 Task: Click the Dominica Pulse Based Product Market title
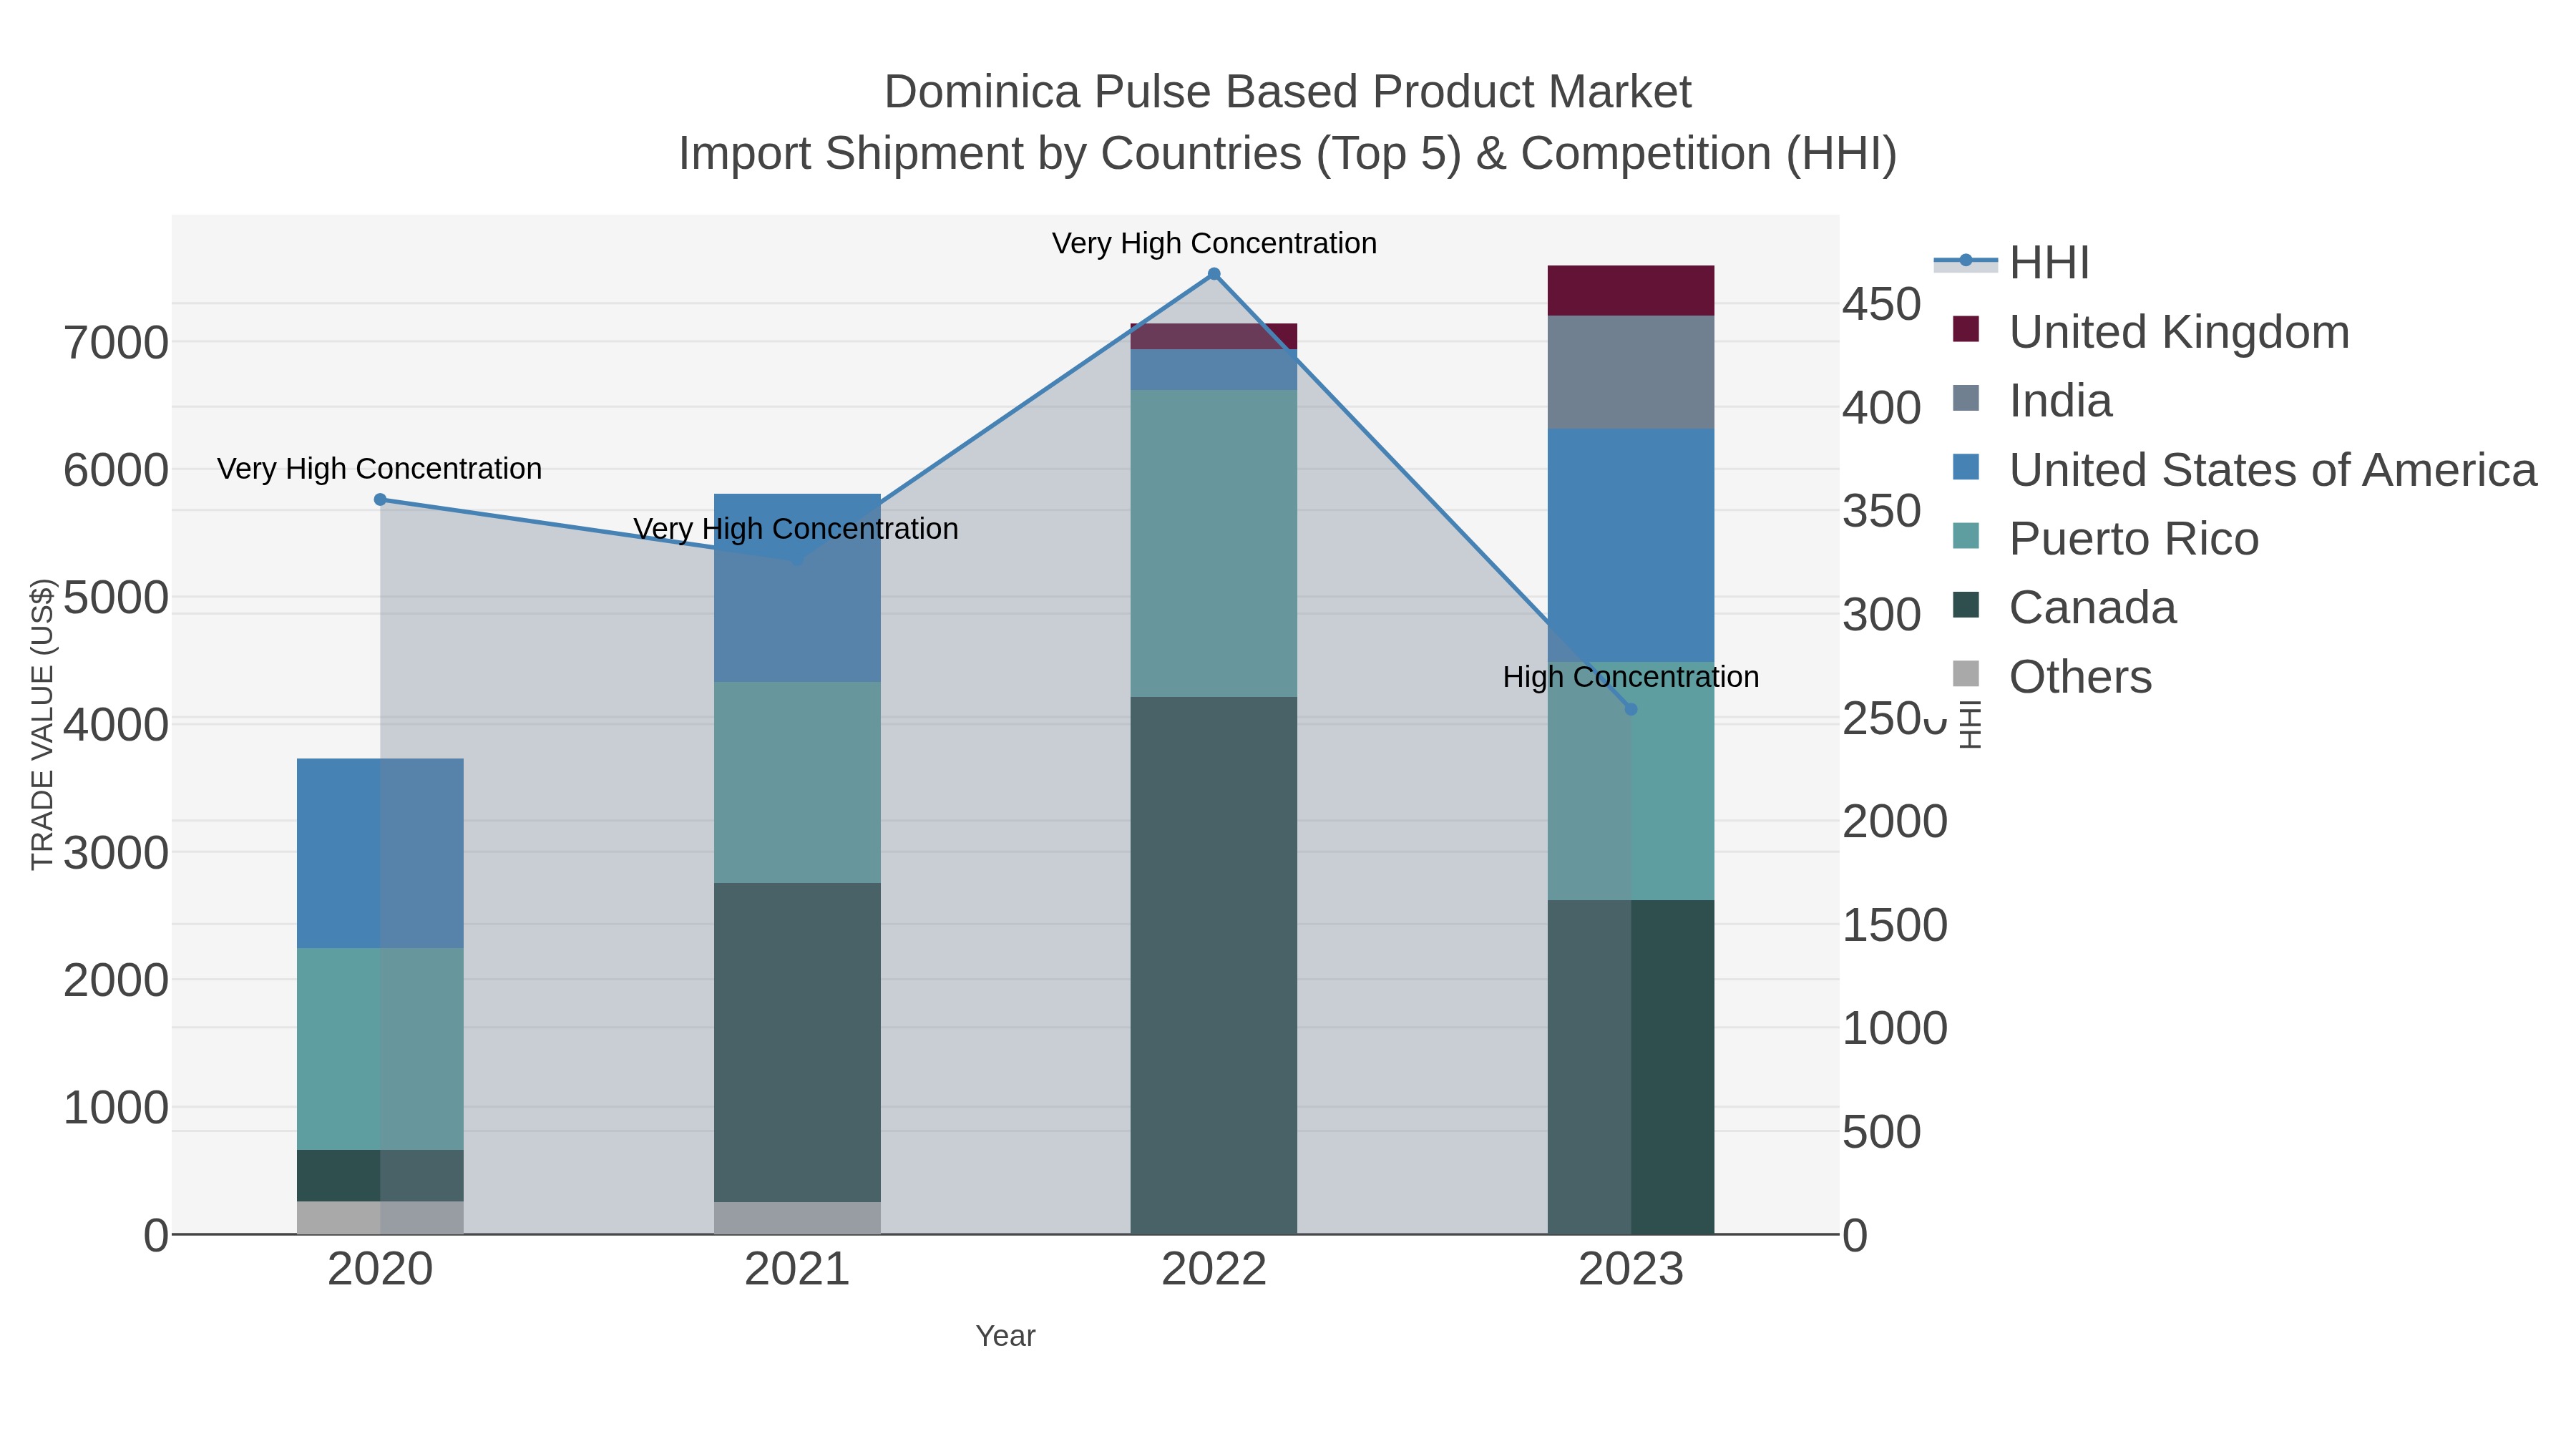click(x=1287, y=92)
